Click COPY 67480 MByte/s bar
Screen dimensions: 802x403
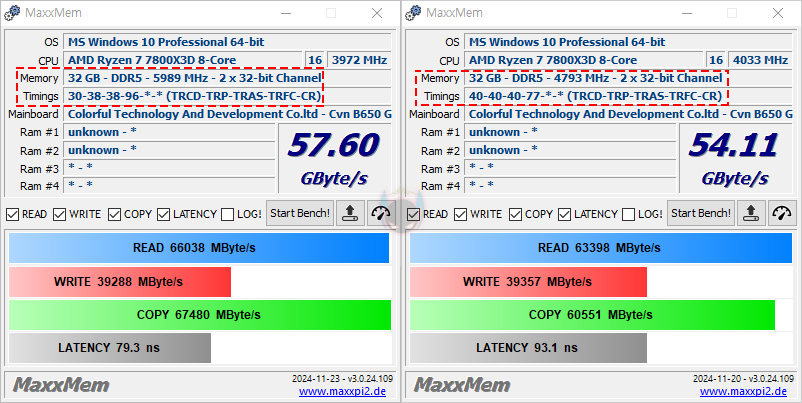(200, 315)
